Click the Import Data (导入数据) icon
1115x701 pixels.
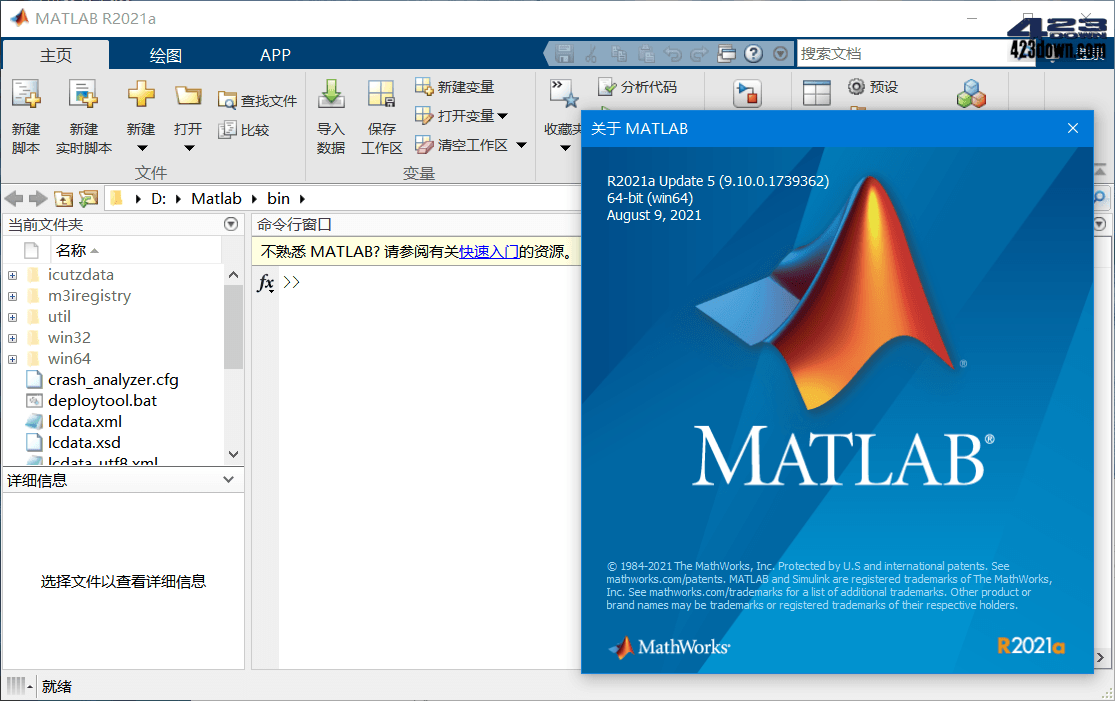tap(331, 94)
